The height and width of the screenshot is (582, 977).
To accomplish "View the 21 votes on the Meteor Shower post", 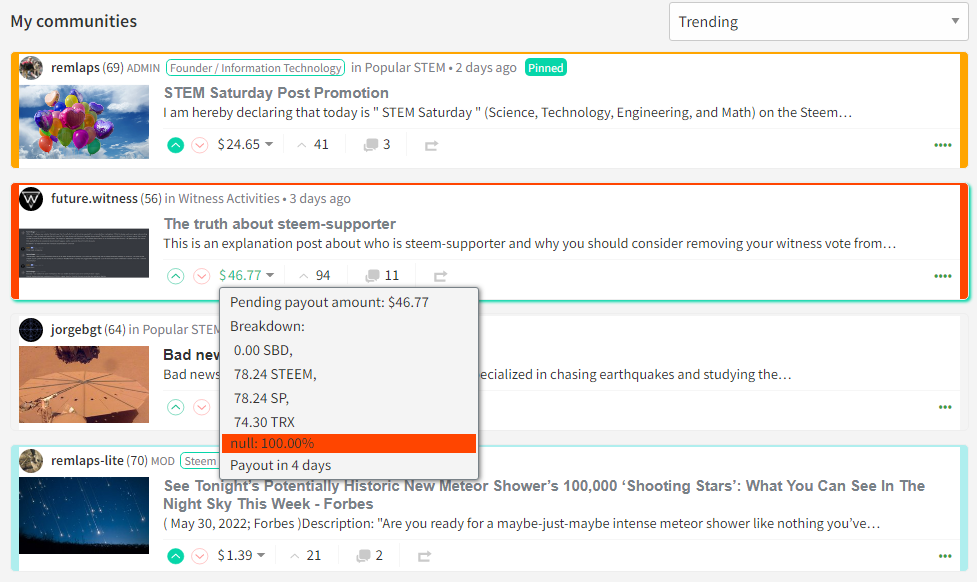I will coord(306,555).
